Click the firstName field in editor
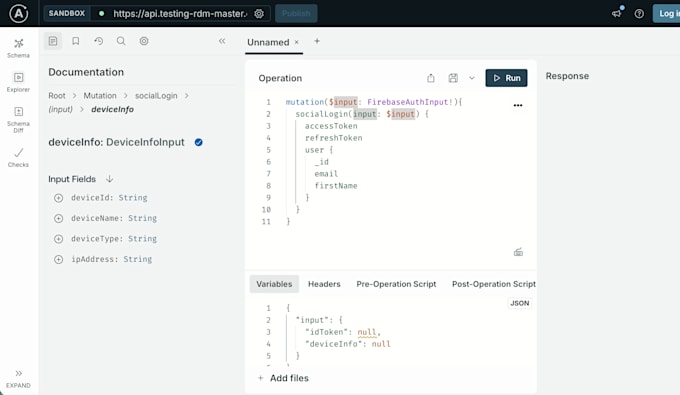 (x=336, y=186)
